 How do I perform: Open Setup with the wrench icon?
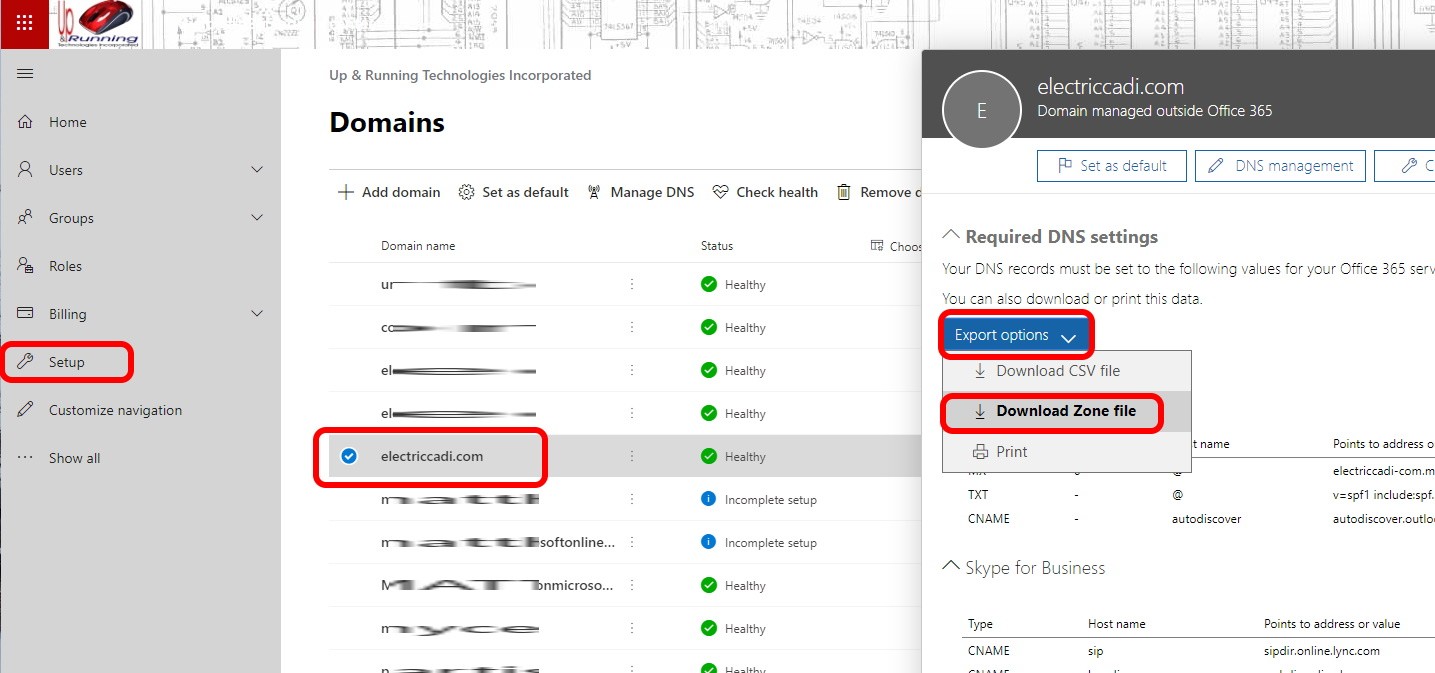pyautogui.click(x=26, y=362)
